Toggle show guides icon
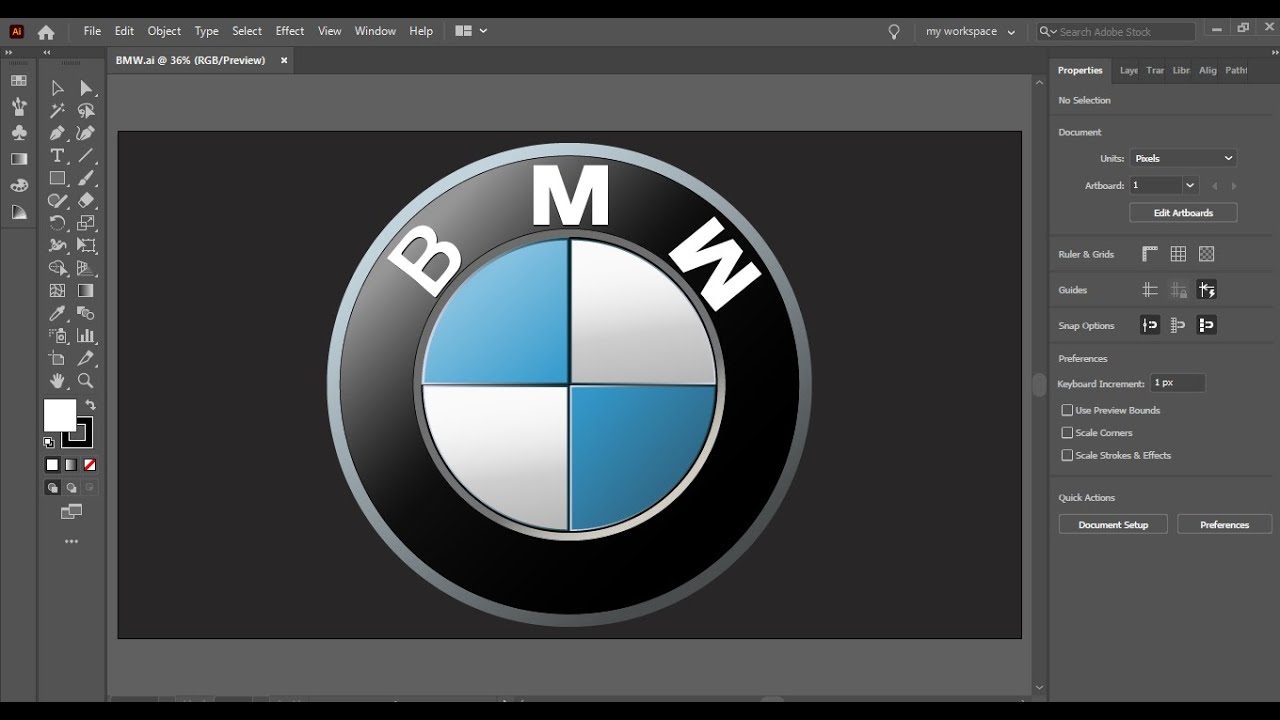This screenshot has height=720, width=1280. point(1150,290)
